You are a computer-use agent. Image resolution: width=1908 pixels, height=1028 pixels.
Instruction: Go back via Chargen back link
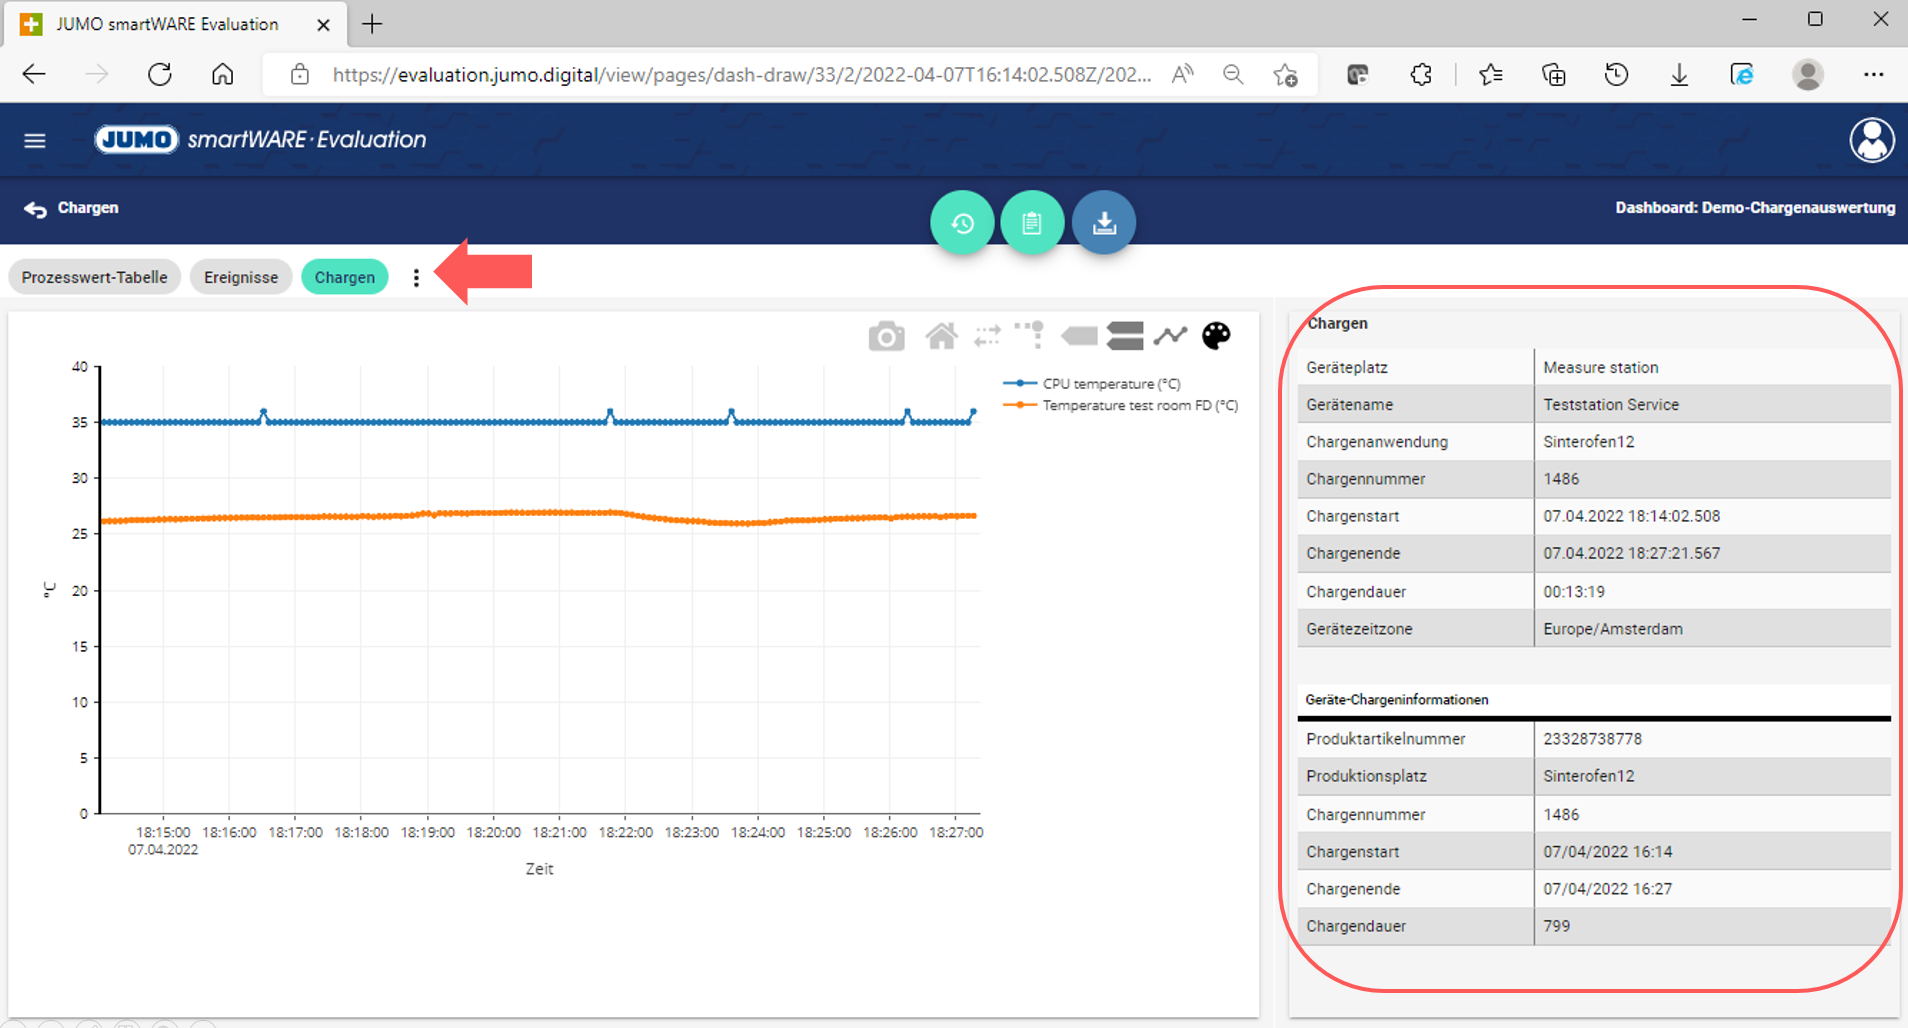[71, 208]
